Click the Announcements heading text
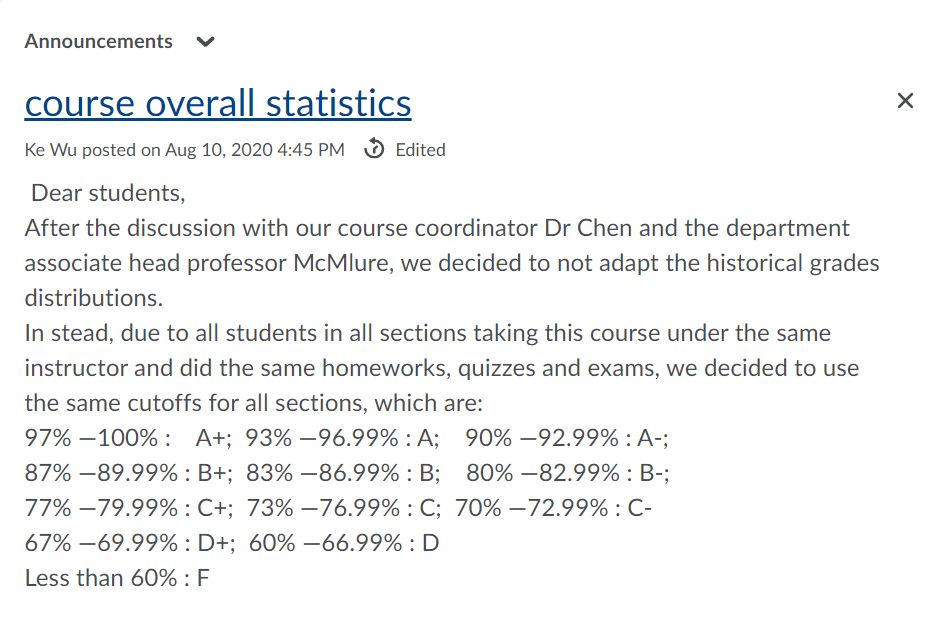Image resolution: width=944 pixels, height=622 pixels. coord(98,42)
